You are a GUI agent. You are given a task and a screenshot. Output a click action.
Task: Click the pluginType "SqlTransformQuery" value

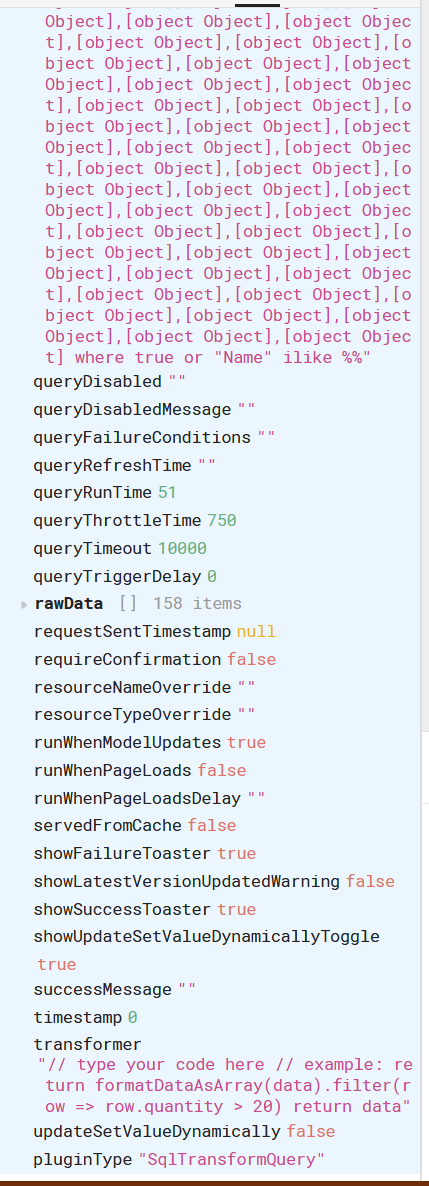click(231, 1160)
